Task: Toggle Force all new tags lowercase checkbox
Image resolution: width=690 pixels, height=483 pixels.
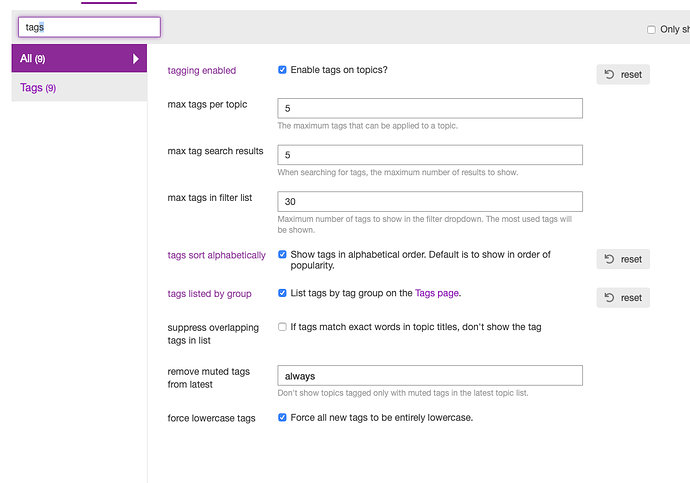Action: click(x=282, y=417)
